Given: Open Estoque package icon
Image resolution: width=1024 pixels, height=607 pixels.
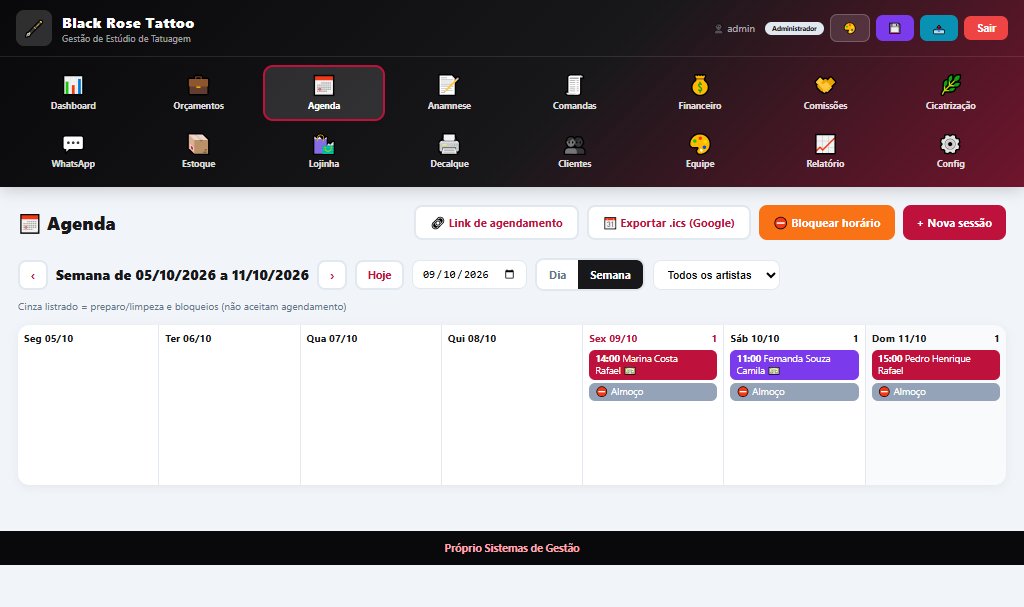Looking at the screenshot, I should pos(199,143).
